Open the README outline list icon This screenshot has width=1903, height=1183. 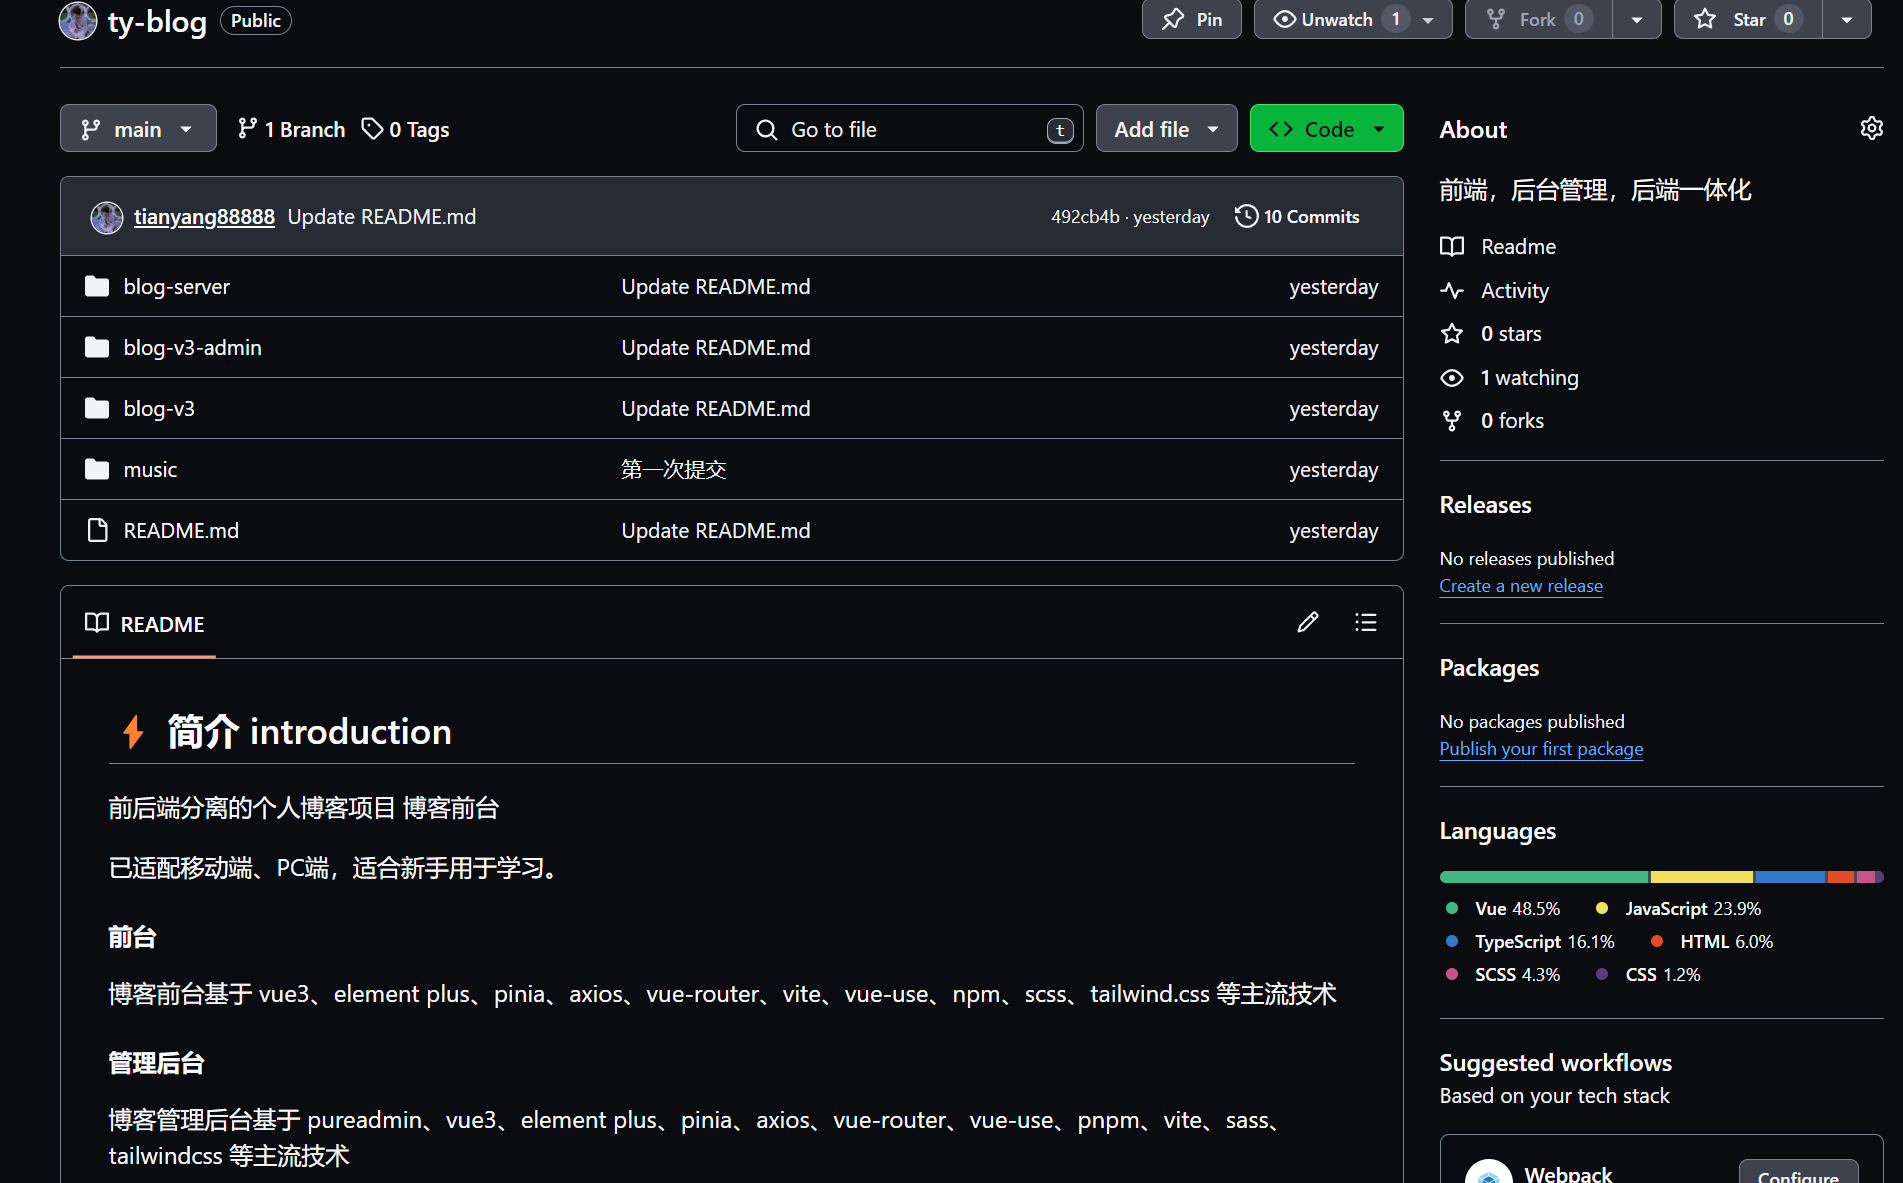(1366, 623)
